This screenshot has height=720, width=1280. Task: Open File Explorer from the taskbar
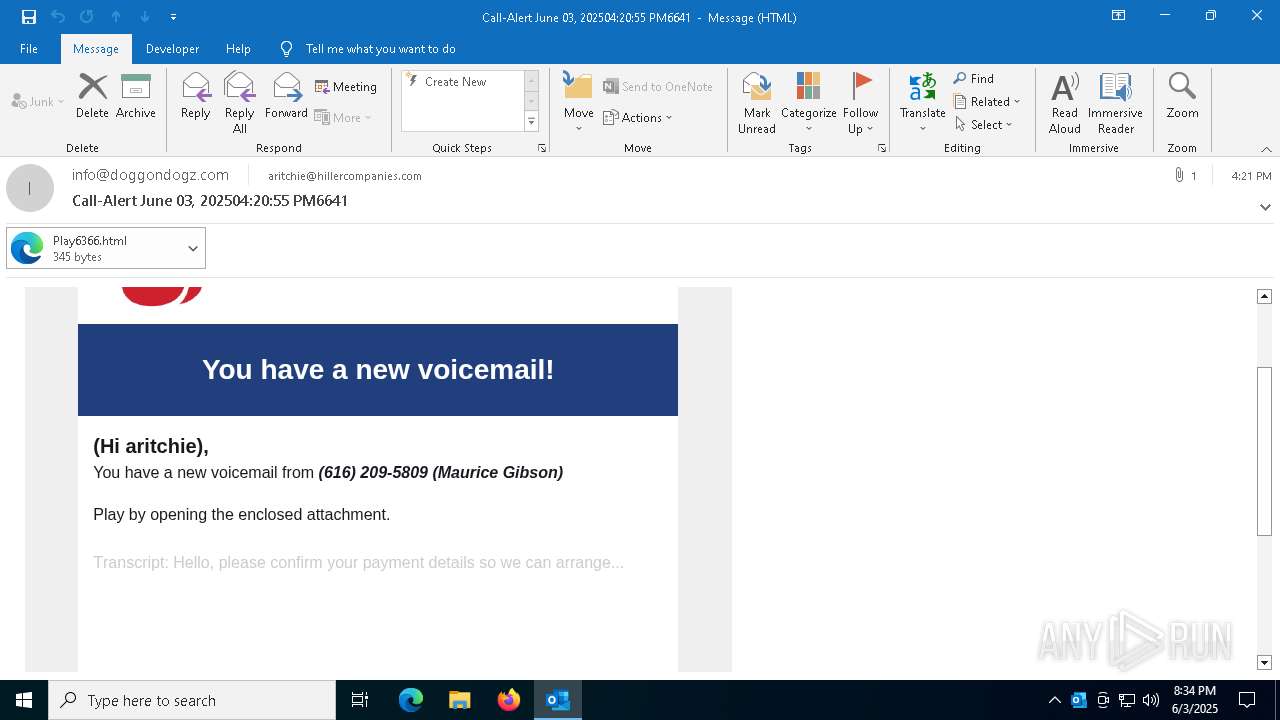click(x=460, y=700)
